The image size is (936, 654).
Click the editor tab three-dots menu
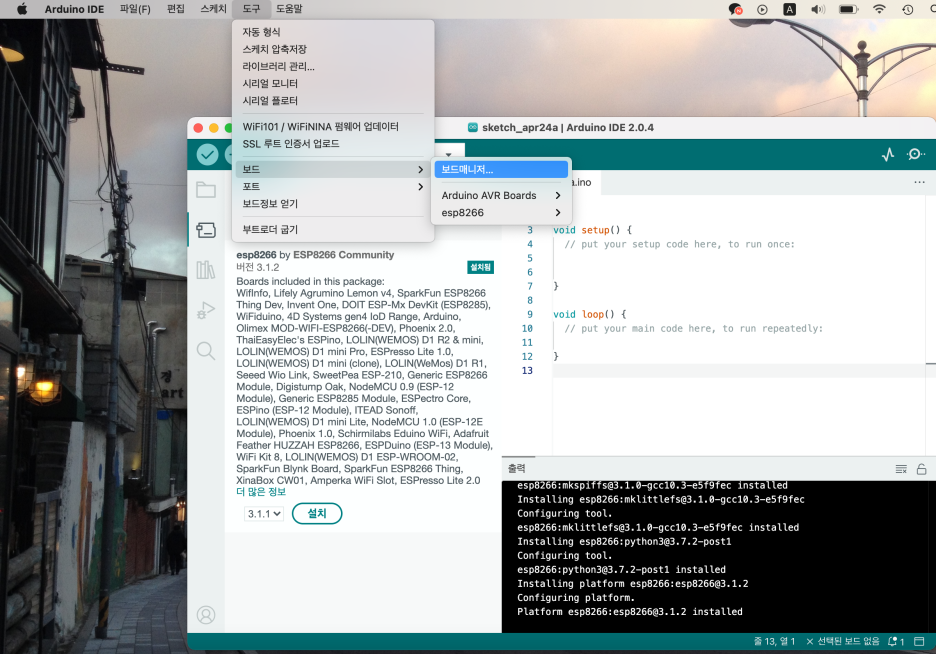point(919,182)
